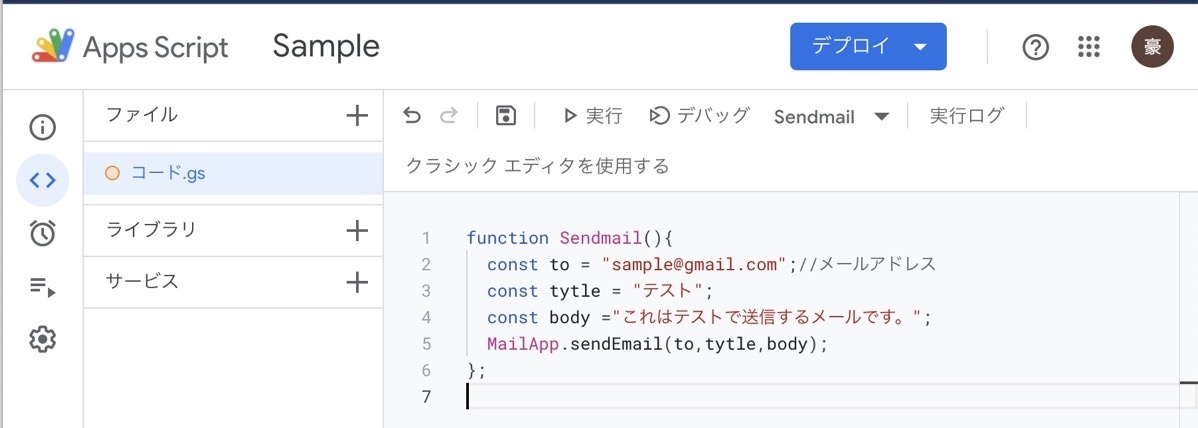
Task: Open the Sendmail function selector dropdown
Action: pyautogui.click(x=831, y=117)
